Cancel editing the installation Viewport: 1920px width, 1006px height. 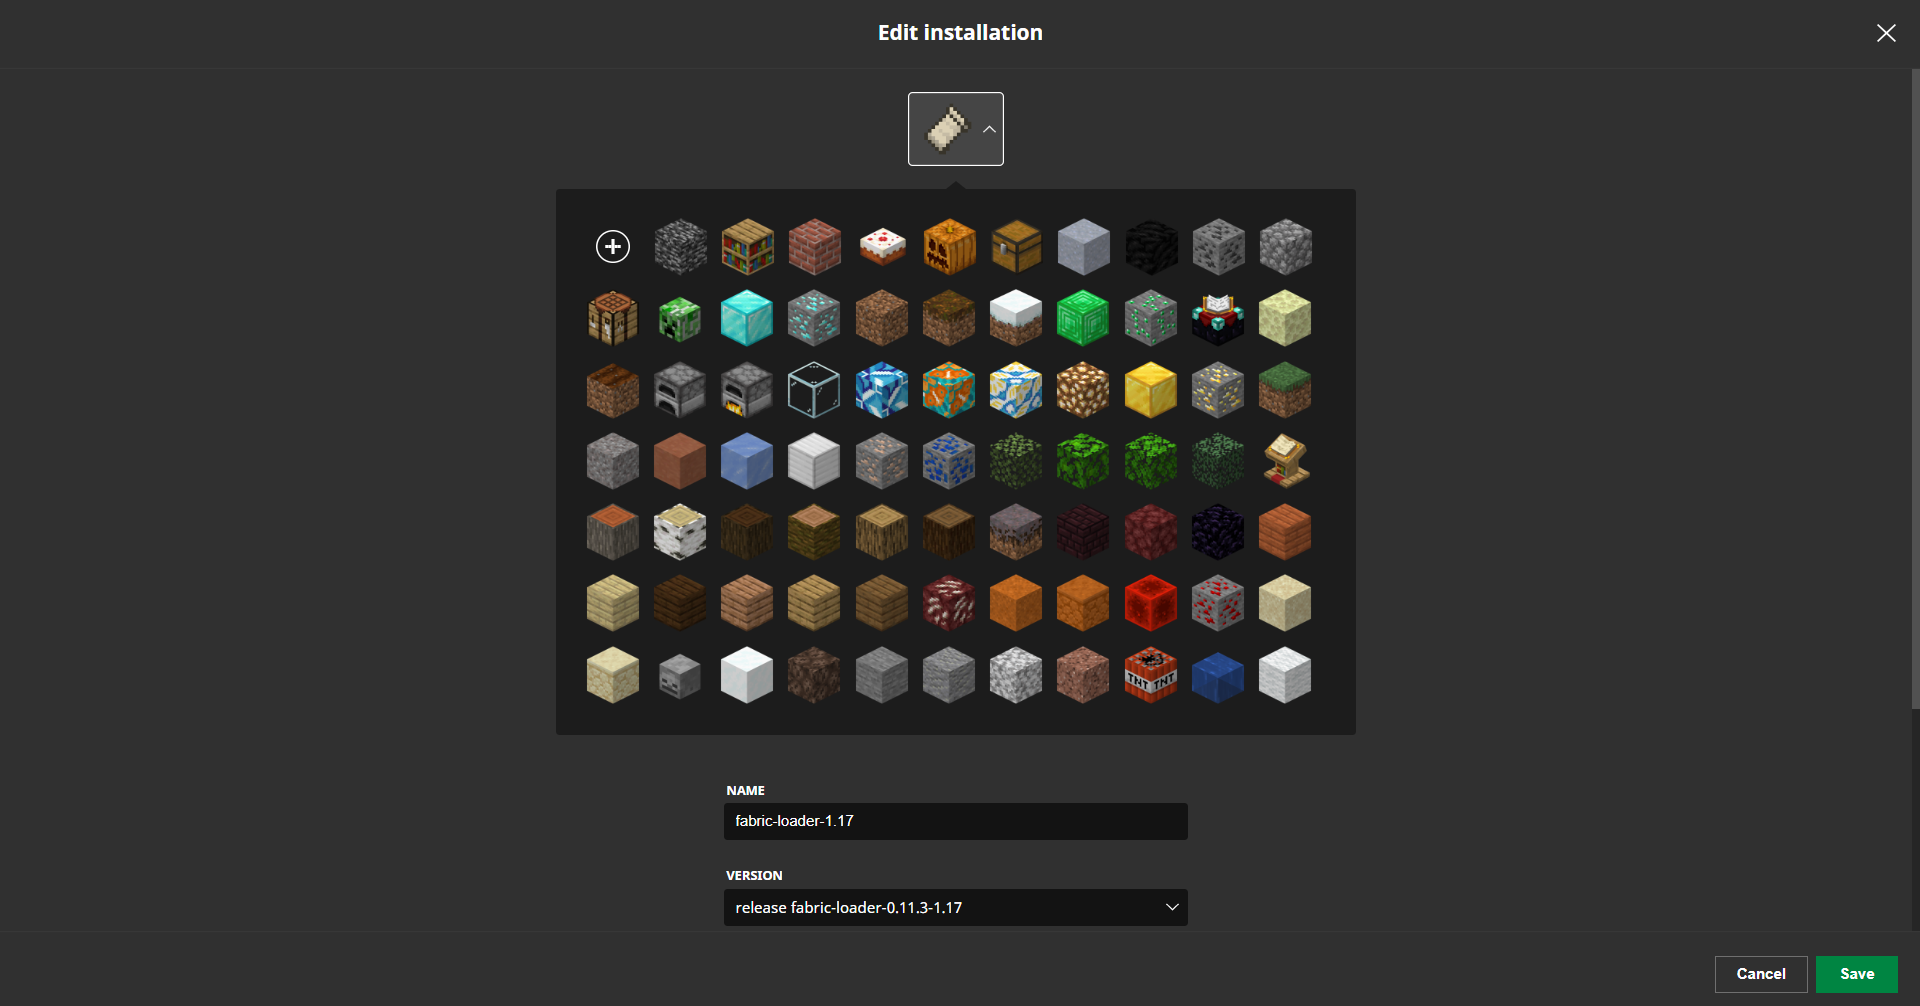(x=1761, y=974)
